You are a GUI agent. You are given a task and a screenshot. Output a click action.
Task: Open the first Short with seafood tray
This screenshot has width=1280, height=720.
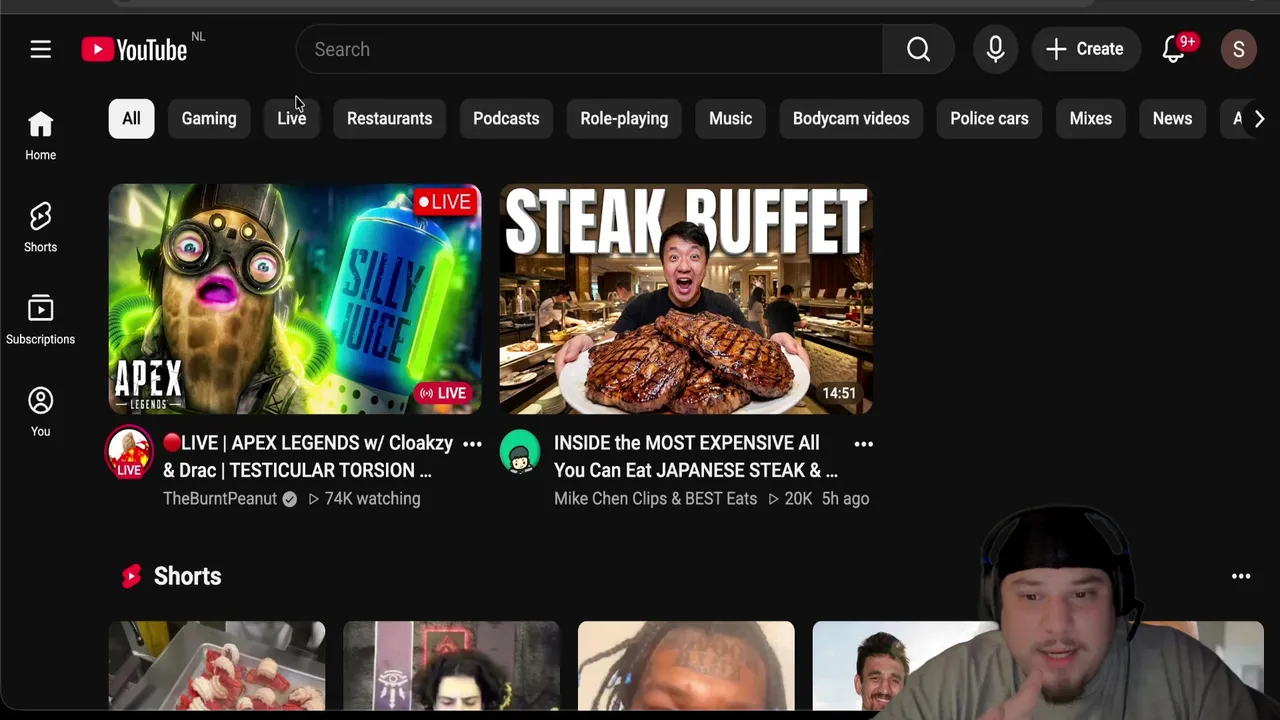pyautogui.click(x=217, y=666)
